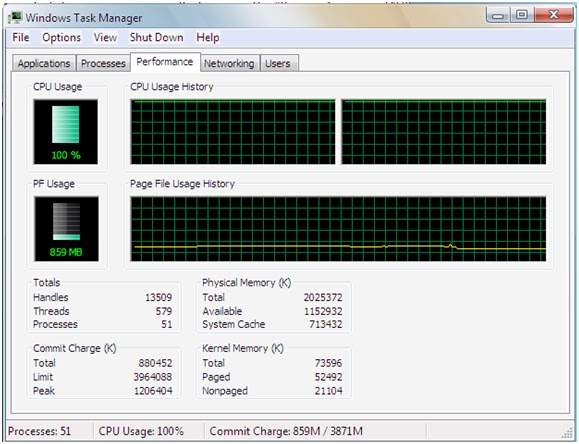
Task: Click the PF Usage 859 MB meter
Action: pyautogui.click(x=66, y=229)
